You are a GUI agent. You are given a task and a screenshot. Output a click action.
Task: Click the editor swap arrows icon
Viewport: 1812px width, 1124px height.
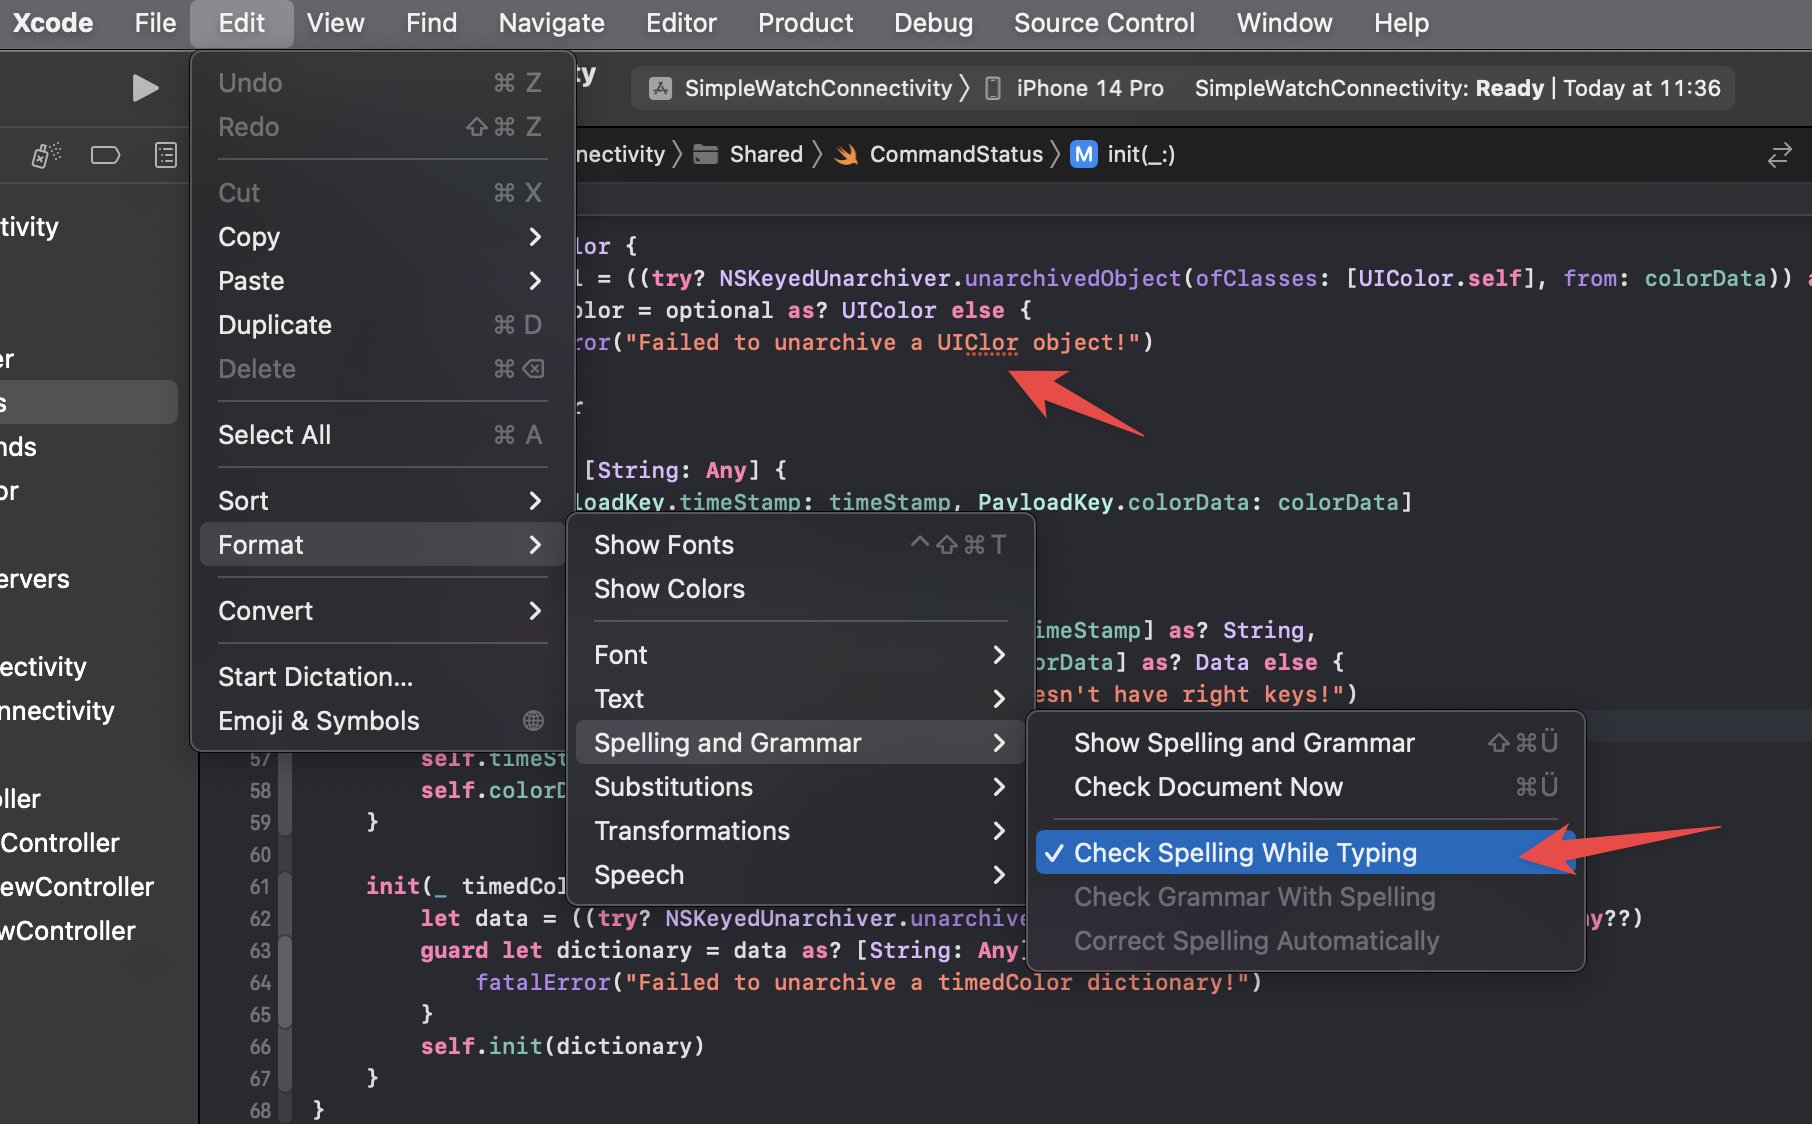1779,155
